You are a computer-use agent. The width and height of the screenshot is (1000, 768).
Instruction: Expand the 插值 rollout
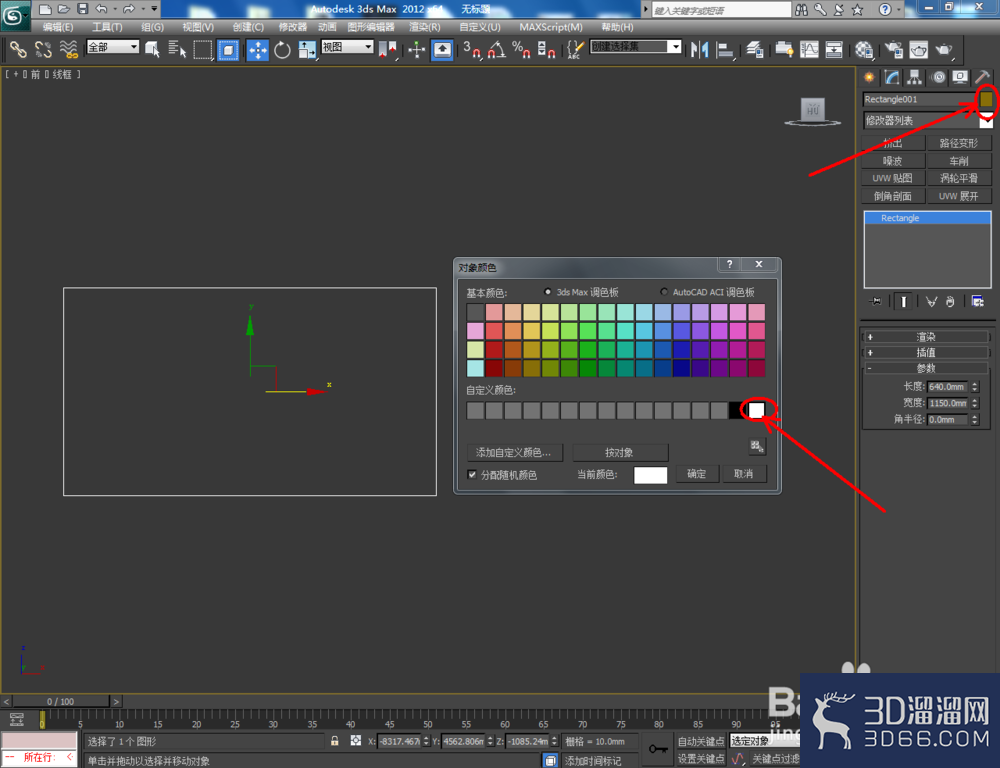pos(925,352)
